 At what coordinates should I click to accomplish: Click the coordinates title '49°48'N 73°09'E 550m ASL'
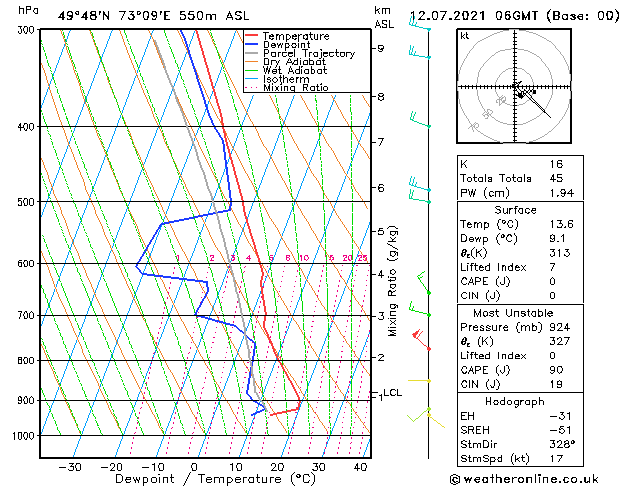click(x=154, y=16)
